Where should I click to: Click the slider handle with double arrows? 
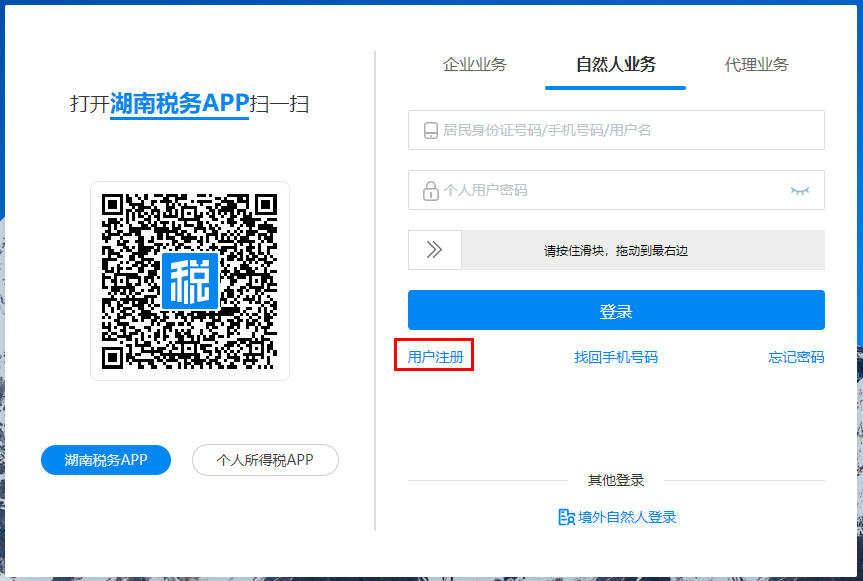click(x=434, y=250)
